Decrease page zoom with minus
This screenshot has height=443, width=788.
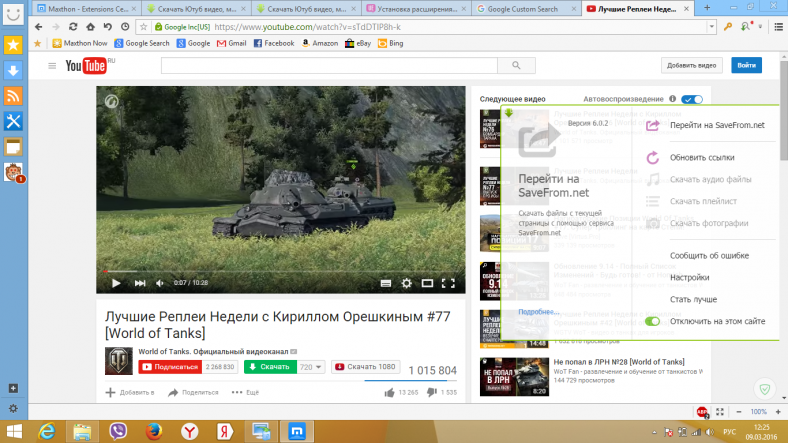point(739,412)
